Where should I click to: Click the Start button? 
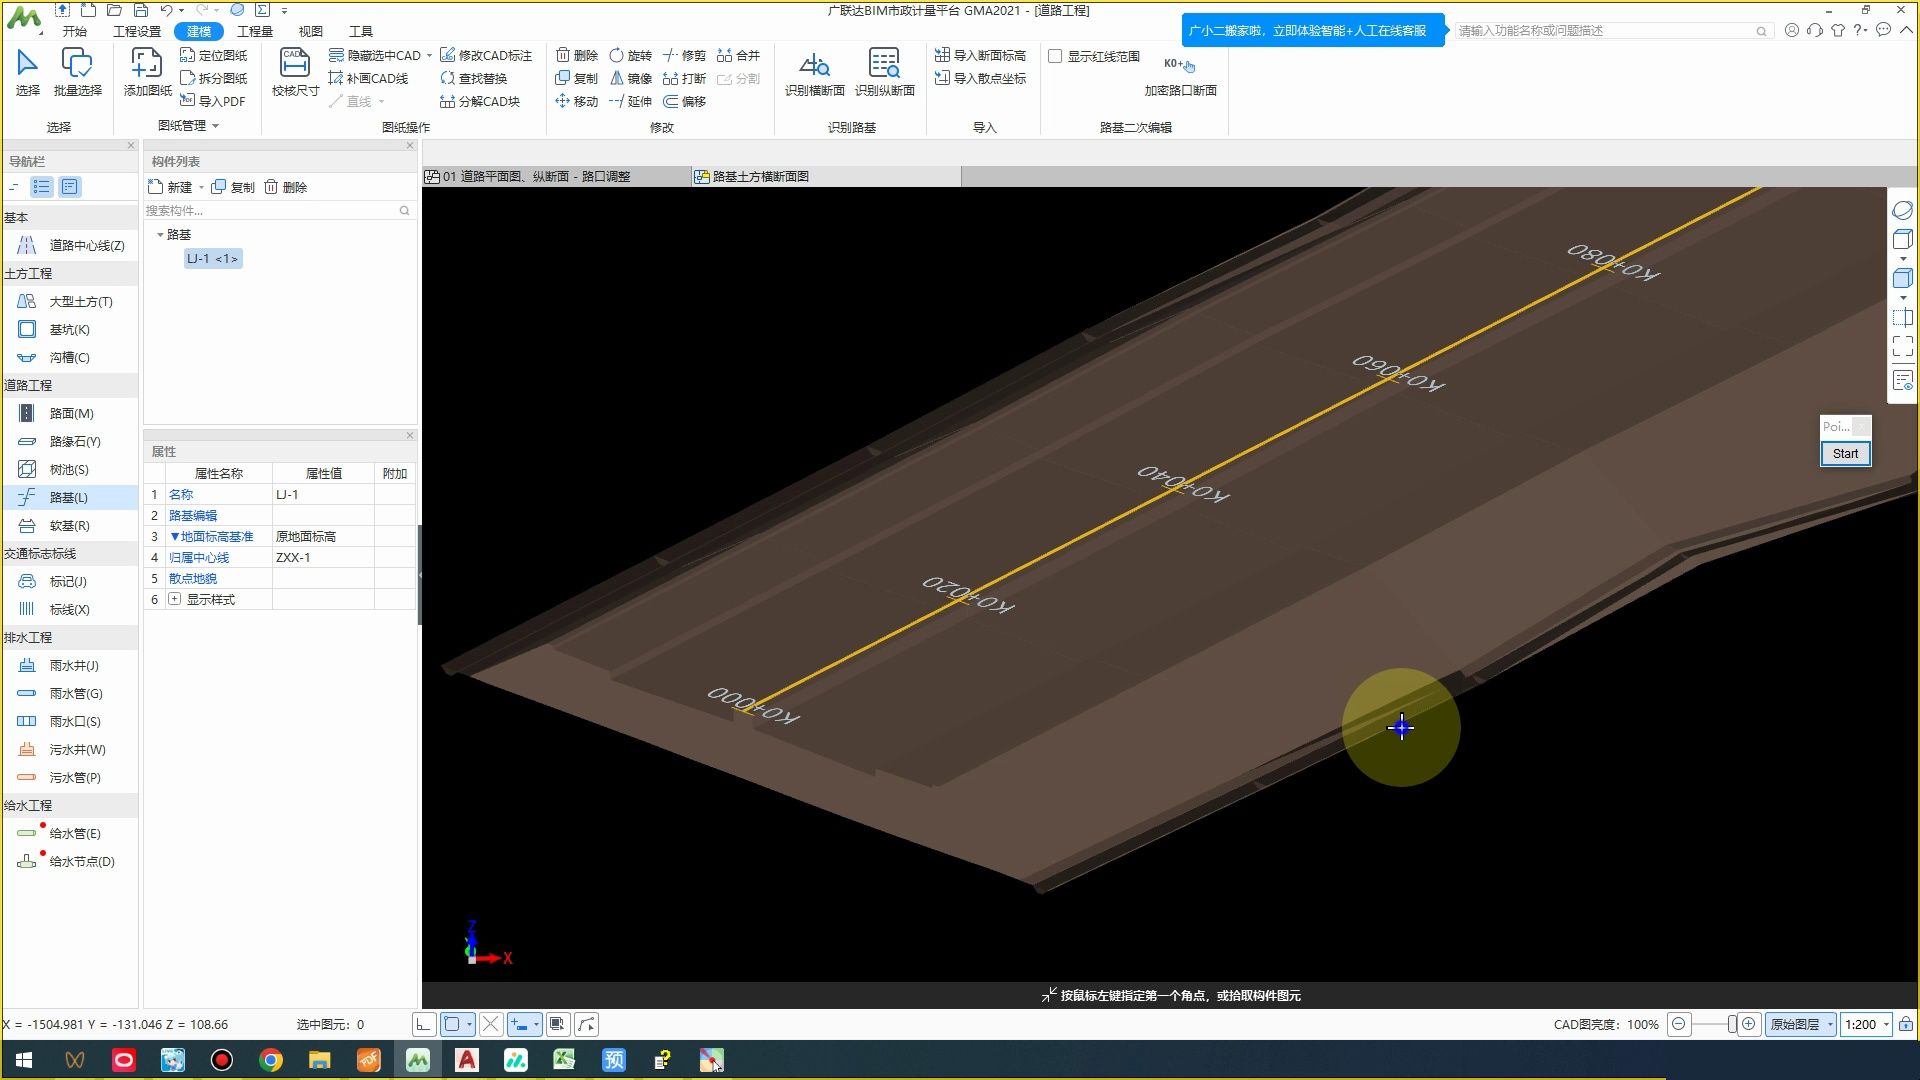click(x=1844, y=453)
